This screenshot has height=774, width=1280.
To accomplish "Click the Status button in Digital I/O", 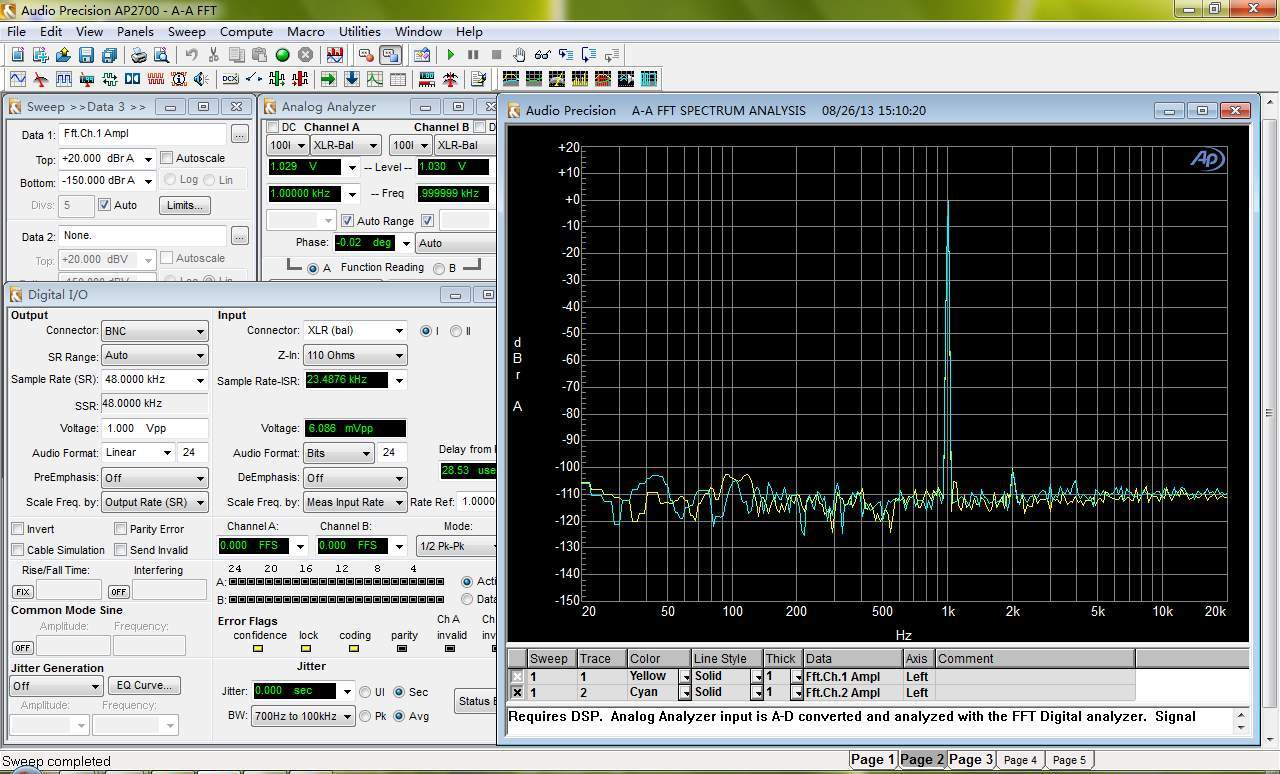I will (x=475, y=701).
